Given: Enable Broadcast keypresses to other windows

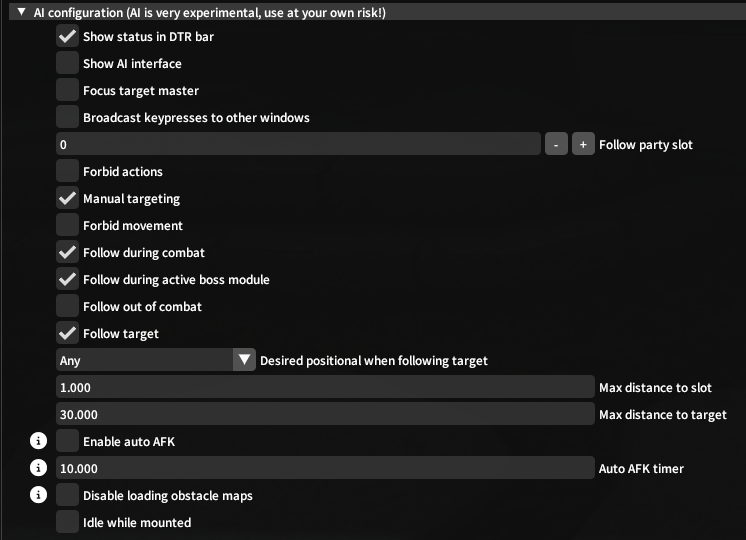Looking at the screenshot, I should pos(67,118).
